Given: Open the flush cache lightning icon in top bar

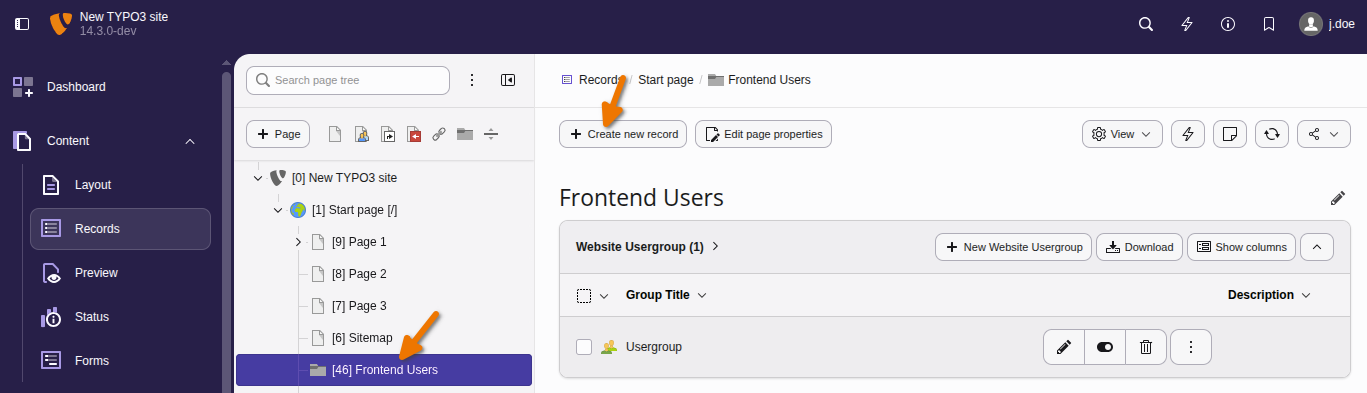Looking at the screenshot, I should coord(1187,24).
